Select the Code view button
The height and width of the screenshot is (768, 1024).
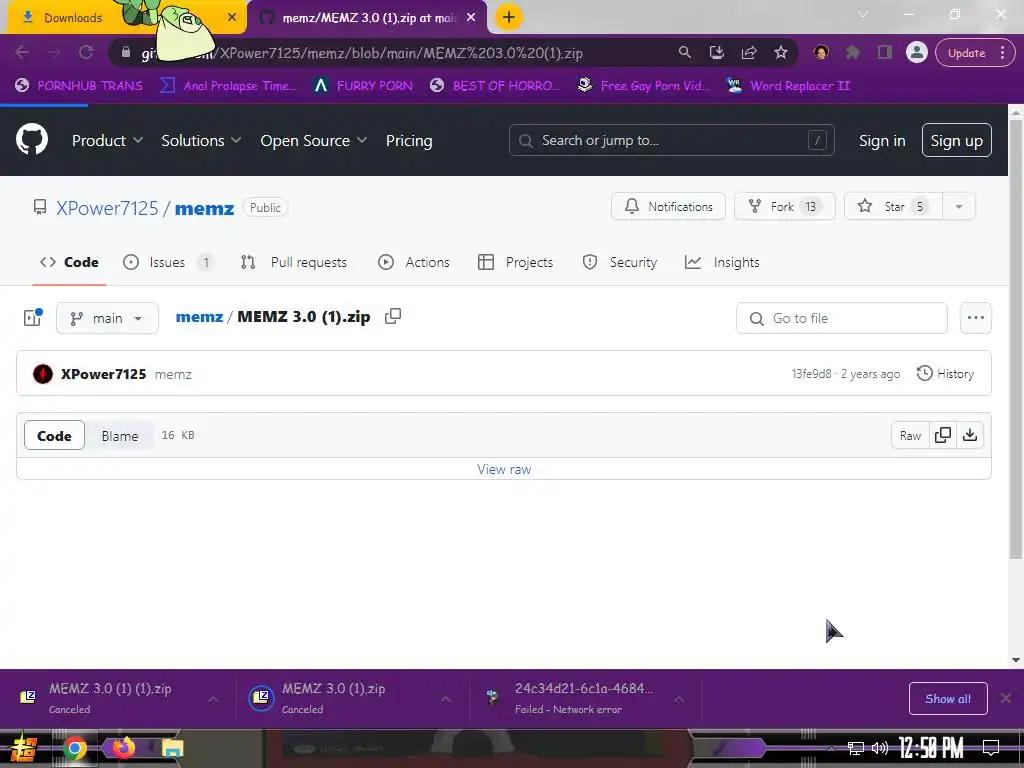[54, 436]
